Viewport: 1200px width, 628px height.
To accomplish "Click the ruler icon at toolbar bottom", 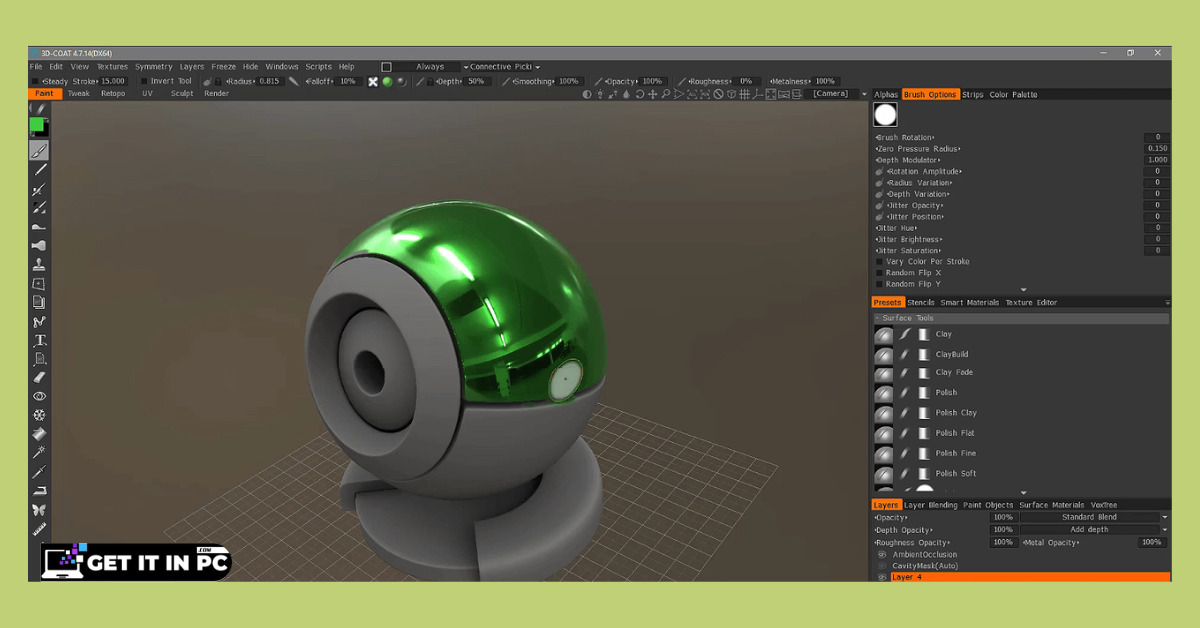I will pyautogui.click(x=39, y=528).
